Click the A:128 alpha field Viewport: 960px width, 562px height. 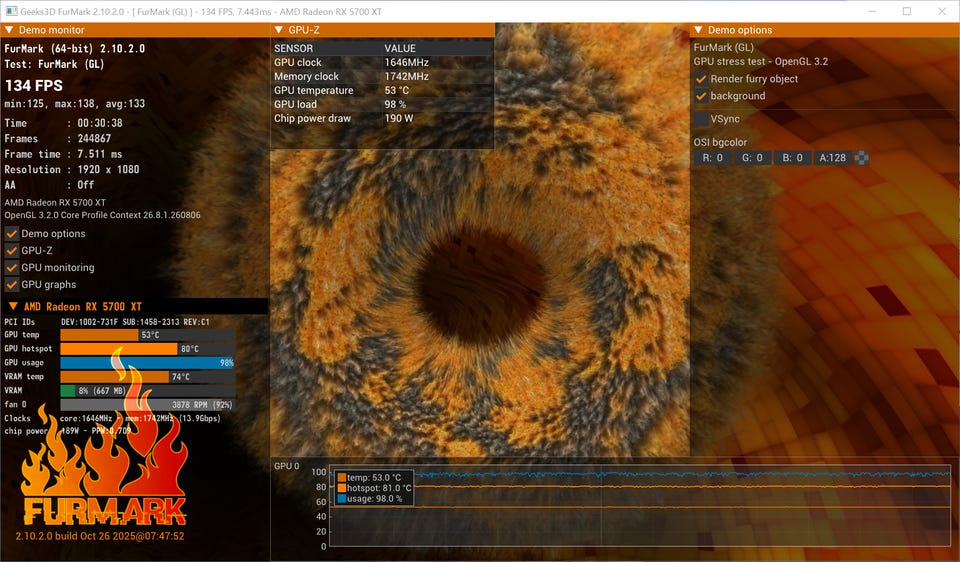pyautogui.click(x=833, y=158)
